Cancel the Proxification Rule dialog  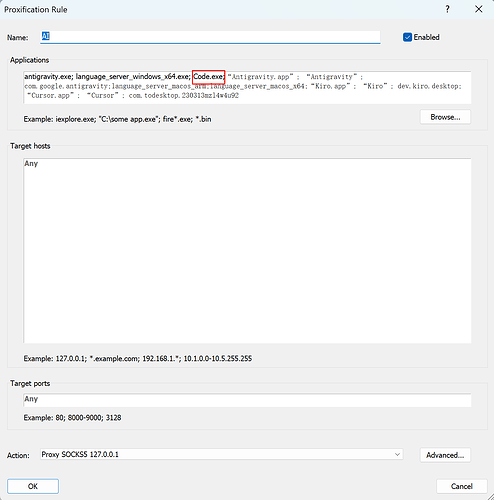click(x=462, y=486)
